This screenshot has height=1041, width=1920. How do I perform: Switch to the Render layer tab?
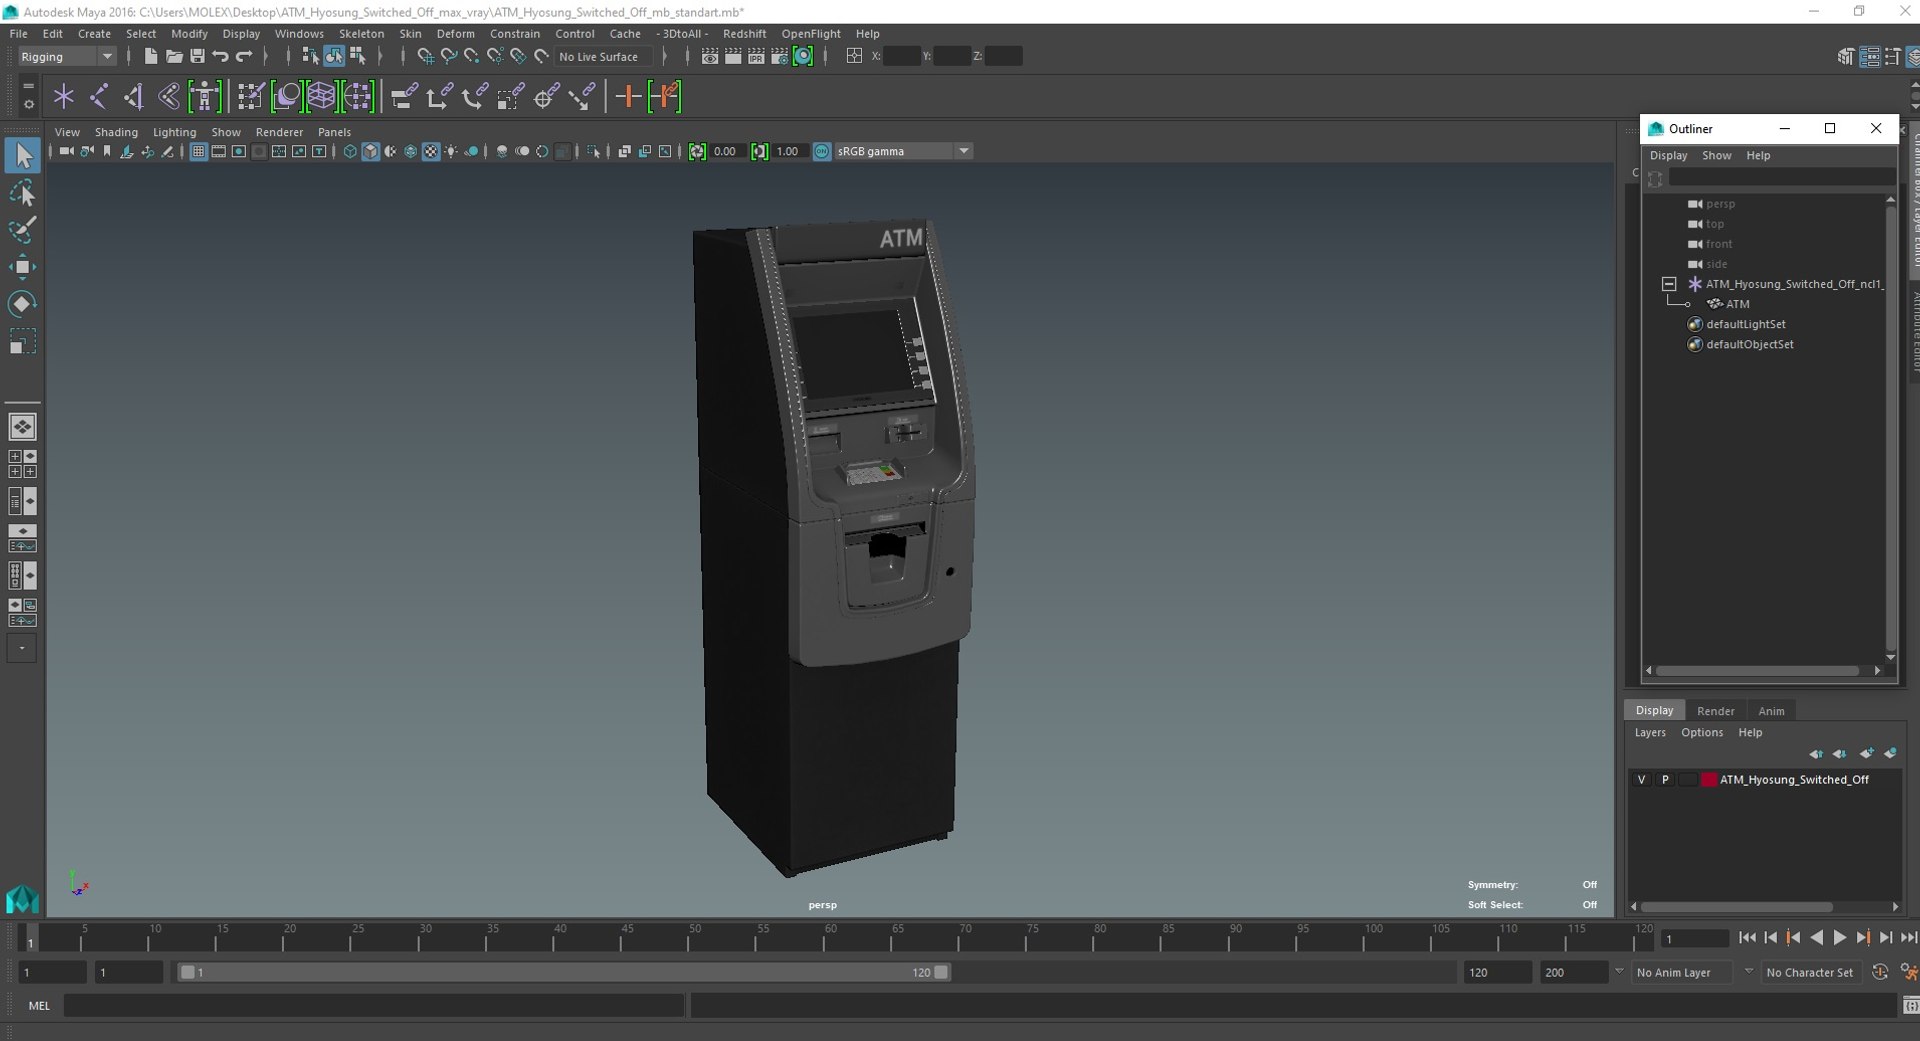pyautogui.click(x=1715, y=711)
